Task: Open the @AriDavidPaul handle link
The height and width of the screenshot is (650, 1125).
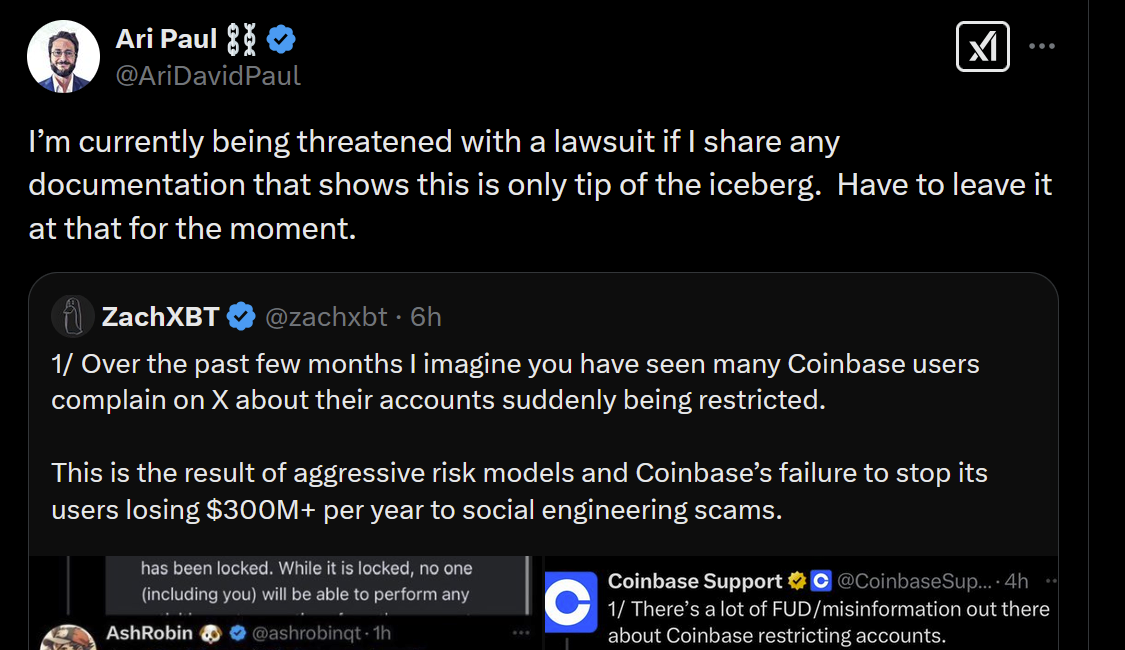Action: click(208, 76)
